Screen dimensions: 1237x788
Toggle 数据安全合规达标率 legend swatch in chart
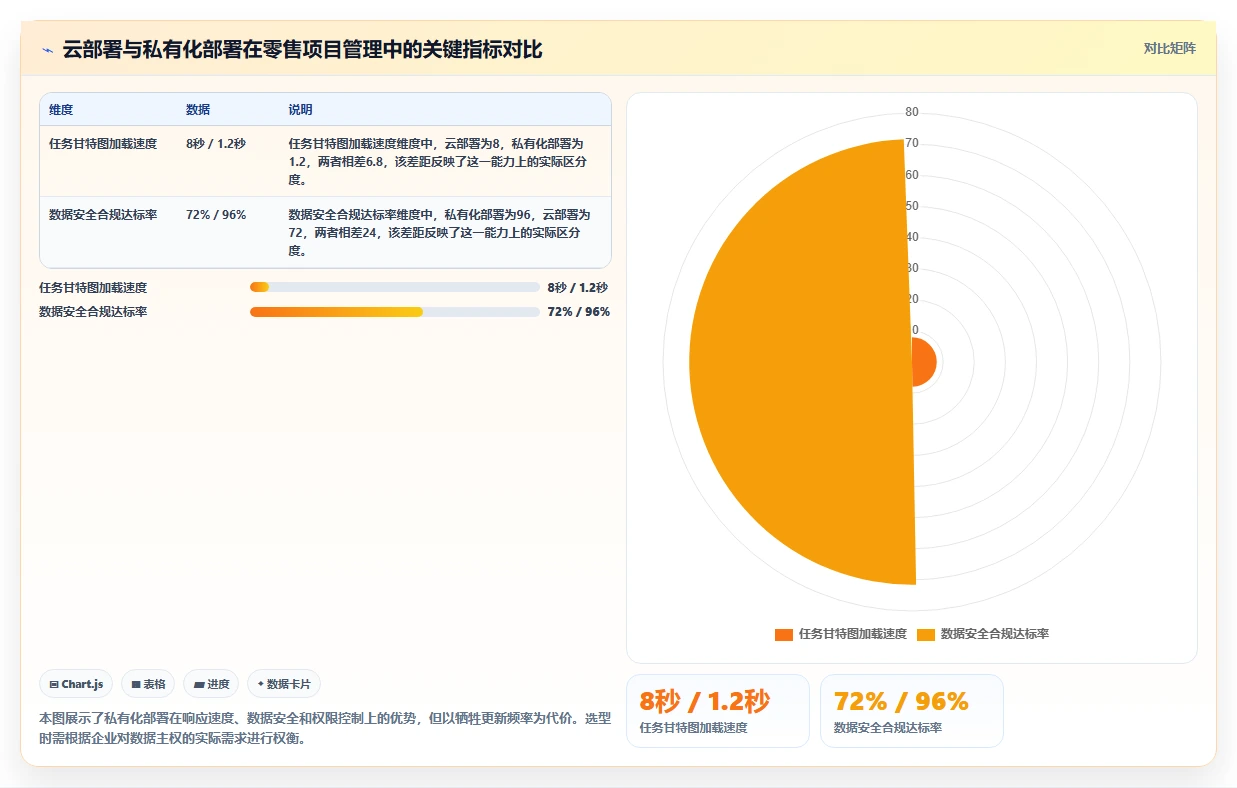click(926, 634)
